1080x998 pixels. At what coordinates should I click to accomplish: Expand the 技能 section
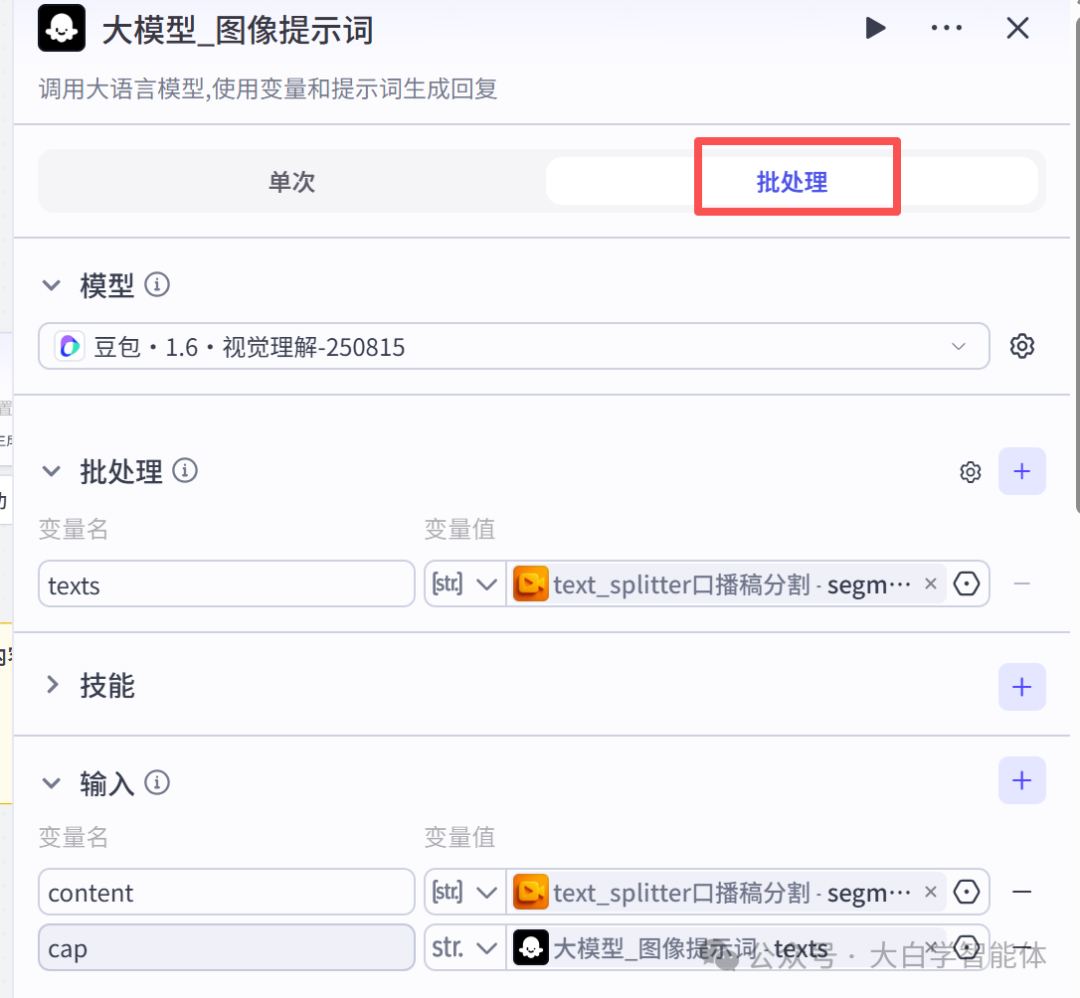(x=52, y=685)
